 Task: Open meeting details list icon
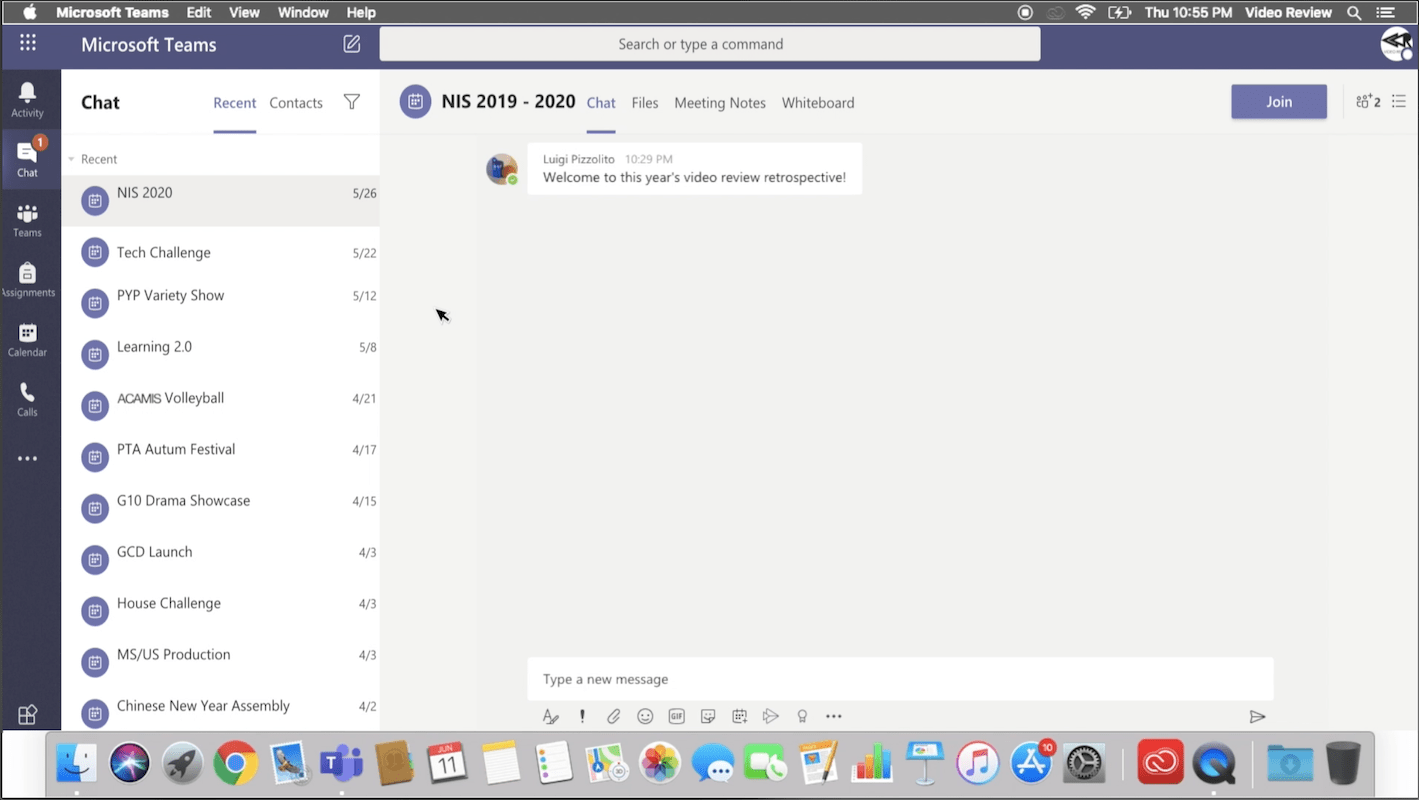point(1399,102)
